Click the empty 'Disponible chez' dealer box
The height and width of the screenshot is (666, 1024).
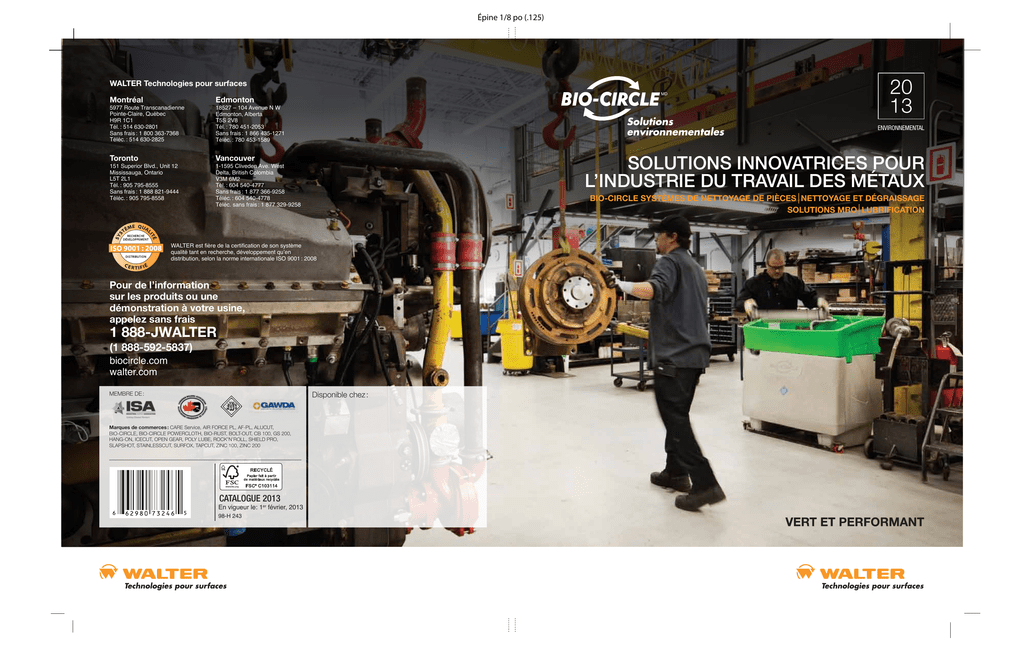[x=397, y=456]
